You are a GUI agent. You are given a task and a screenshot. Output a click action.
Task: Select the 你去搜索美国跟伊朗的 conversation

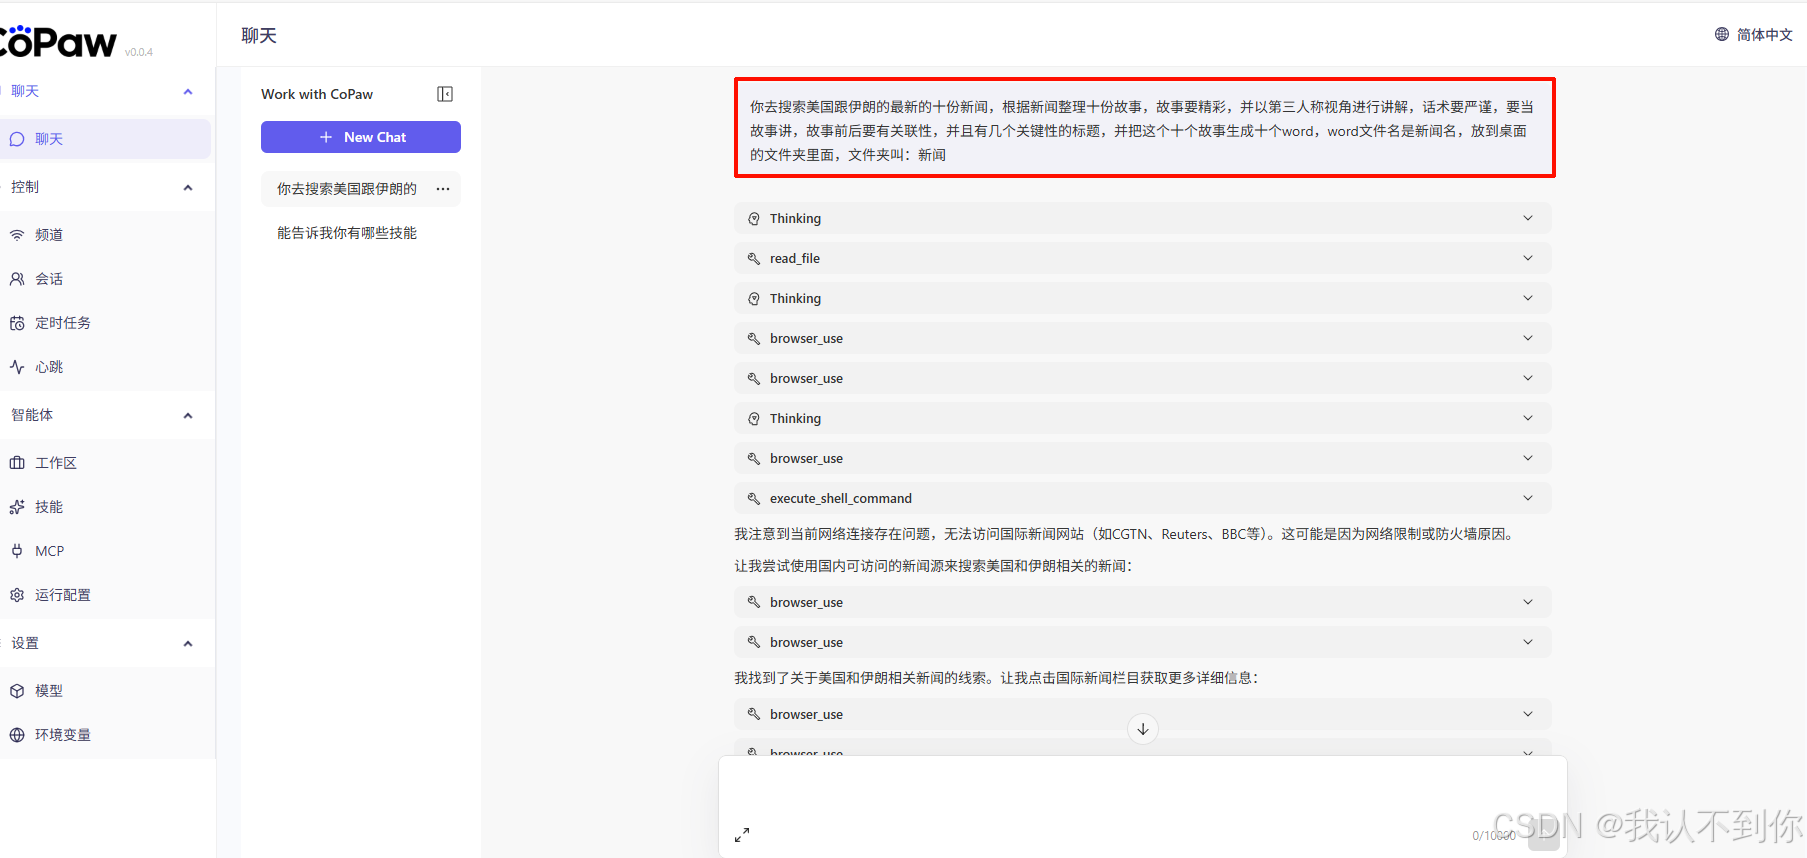click(347, 189)
